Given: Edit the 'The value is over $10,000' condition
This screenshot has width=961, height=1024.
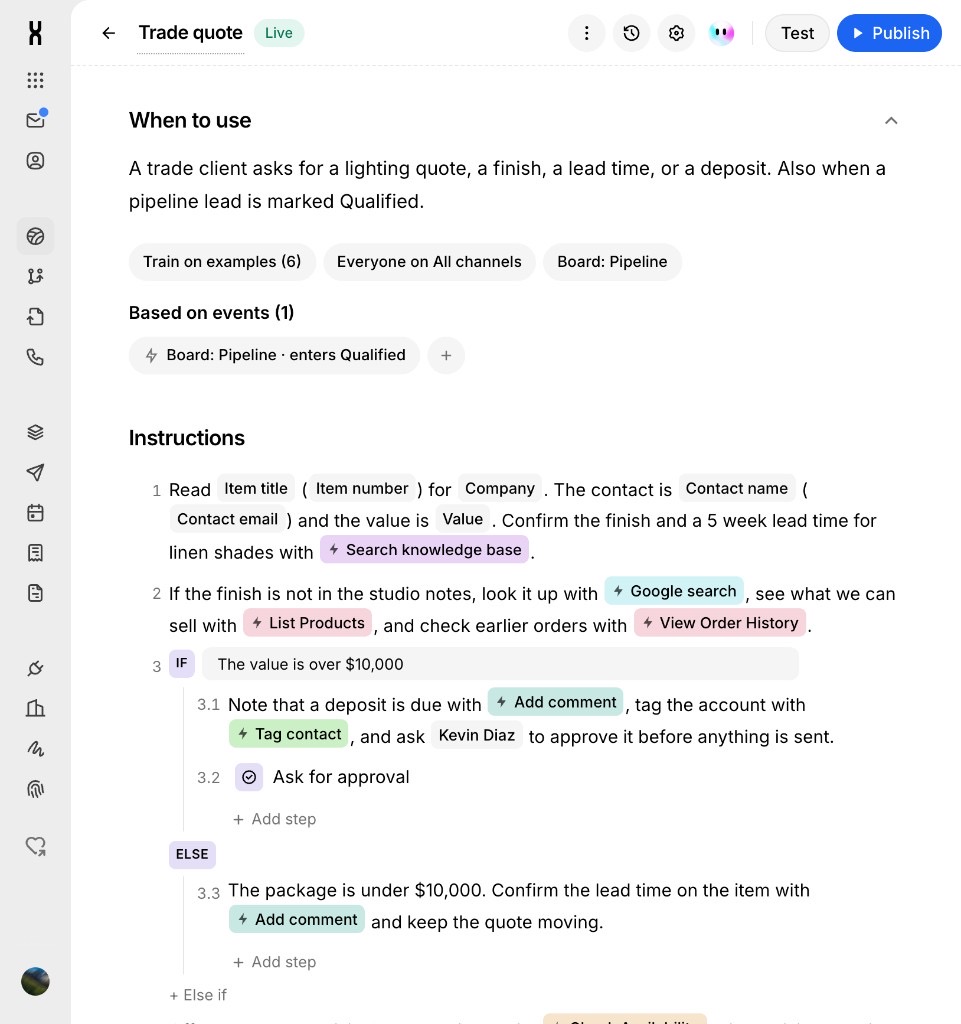Looking at the screenshot, I should (500, 664).
